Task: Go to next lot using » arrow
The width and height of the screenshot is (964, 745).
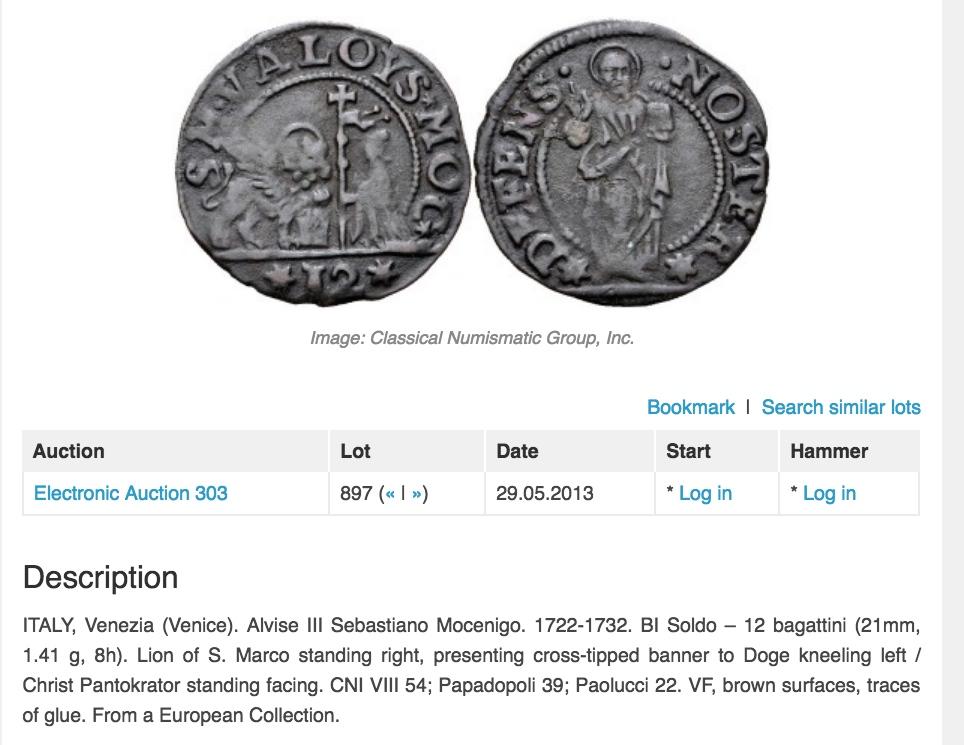Action: (x=416, y=493)
